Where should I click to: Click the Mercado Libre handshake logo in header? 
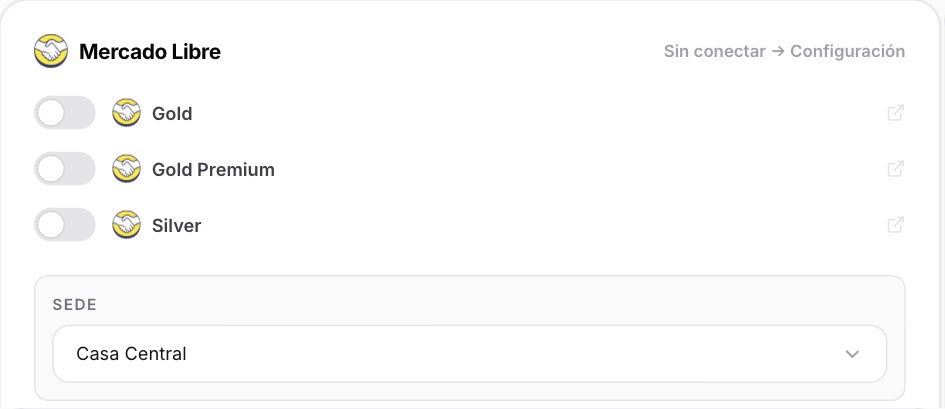51,51
